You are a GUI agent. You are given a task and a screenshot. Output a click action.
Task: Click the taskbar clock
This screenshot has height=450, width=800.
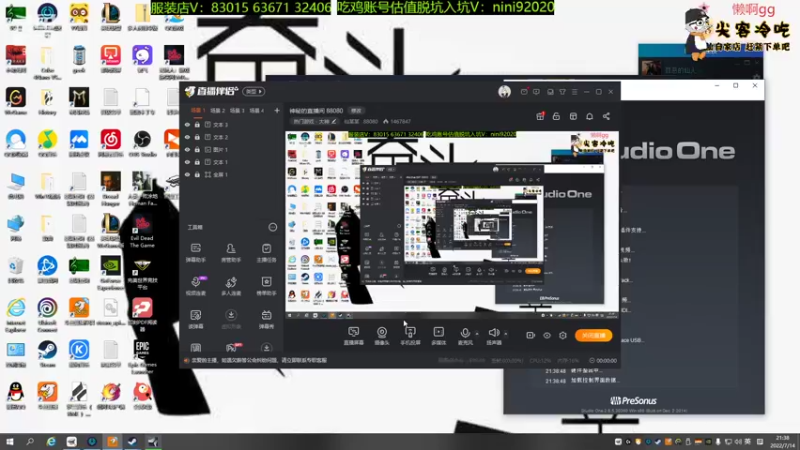point(782,442)
